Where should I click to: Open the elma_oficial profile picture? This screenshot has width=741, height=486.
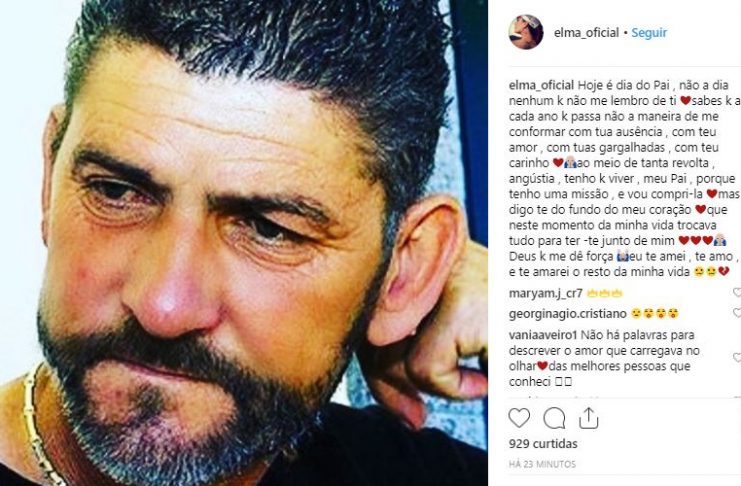pyautogui.click(x=526, y=32)
